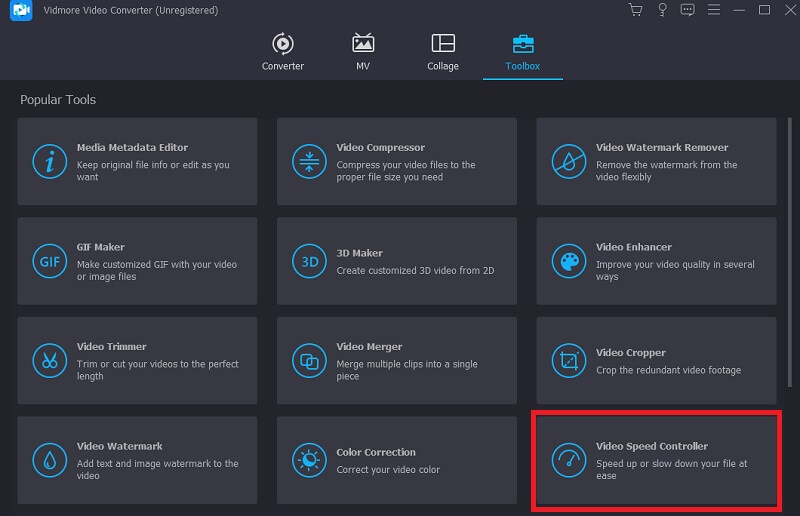800x516 pixels.
Task: Go to the Collage tab
Action: (443, 52)
